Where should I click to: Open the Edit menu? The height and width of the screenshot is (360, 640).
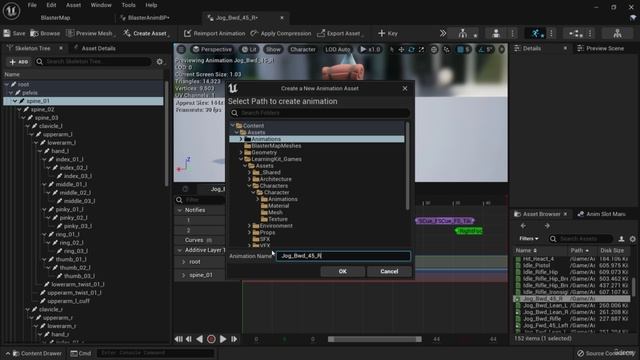click(51, 5)
